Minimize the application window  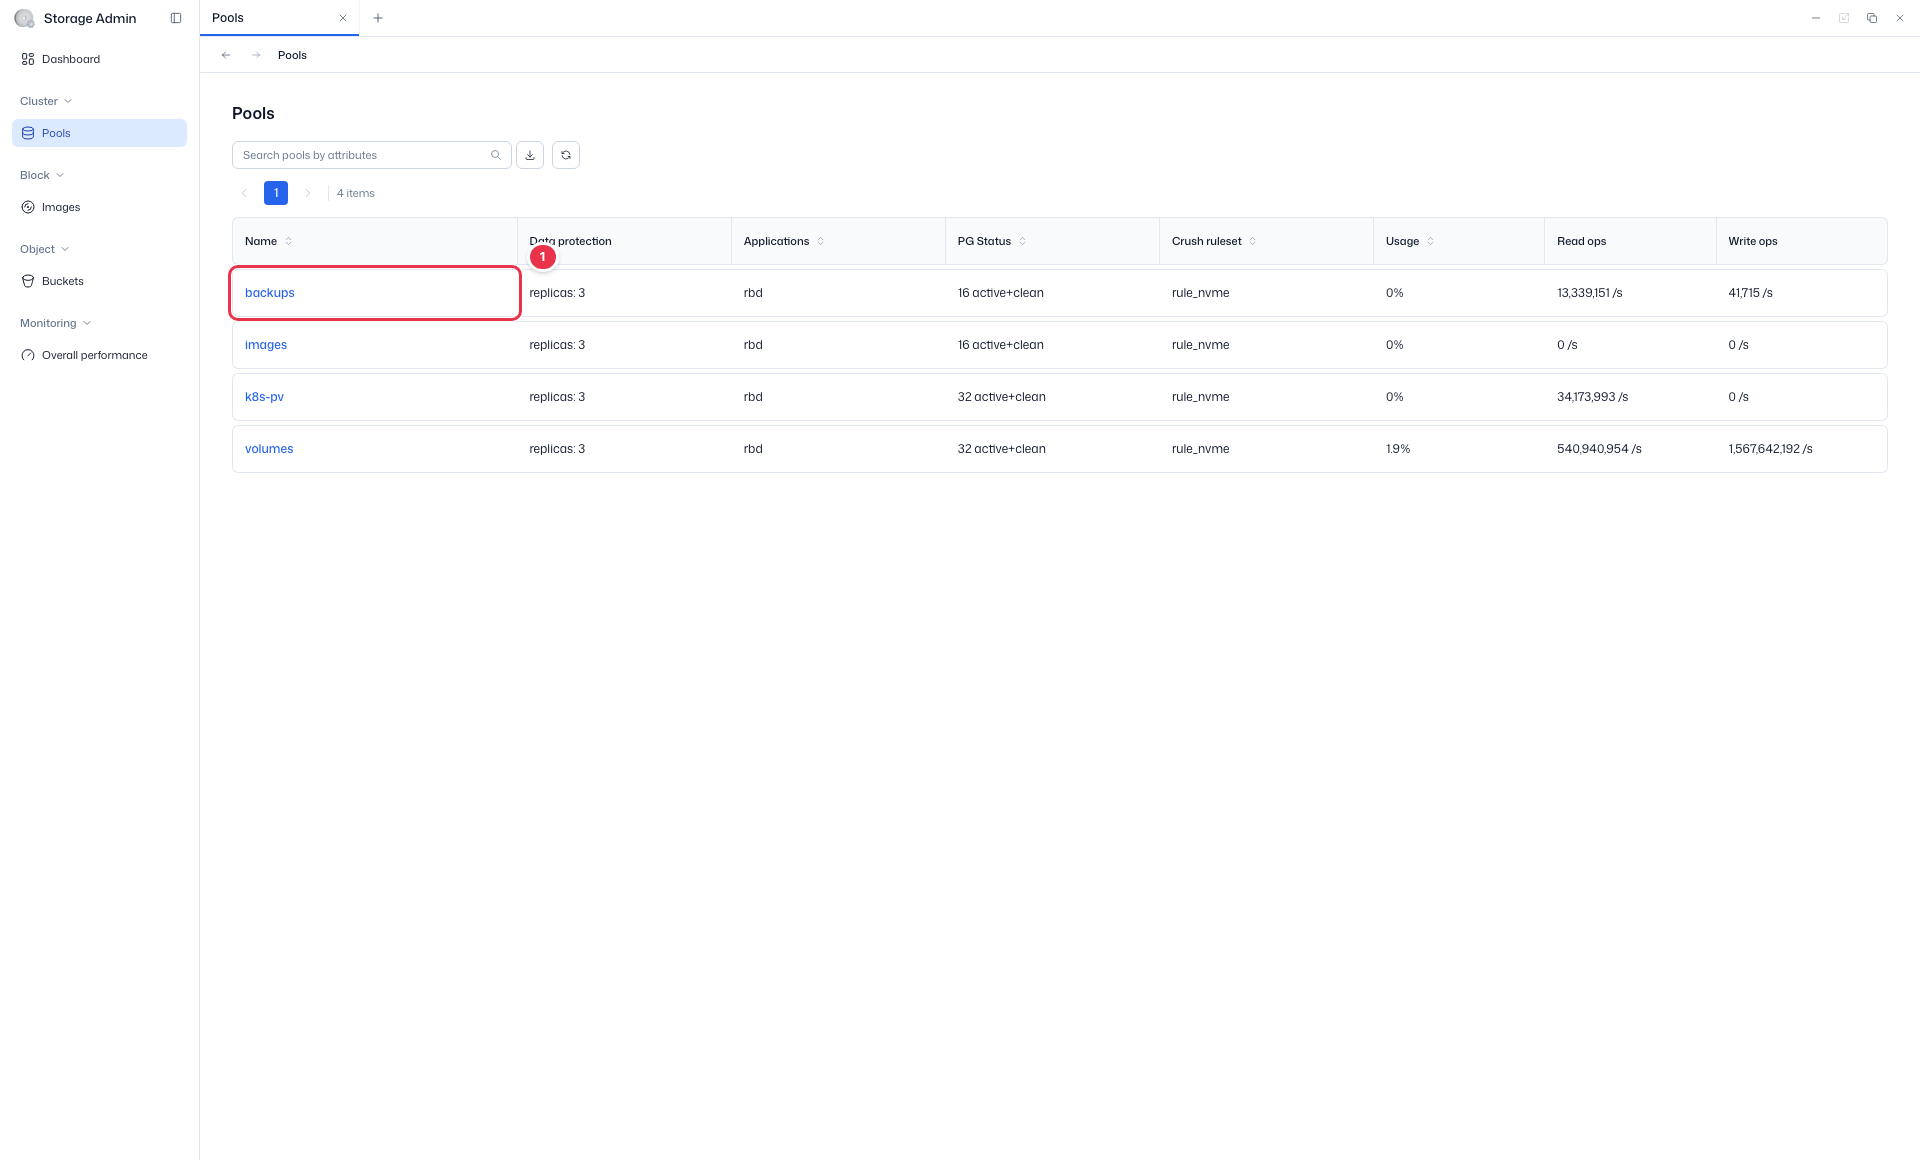pos(1816,18)
